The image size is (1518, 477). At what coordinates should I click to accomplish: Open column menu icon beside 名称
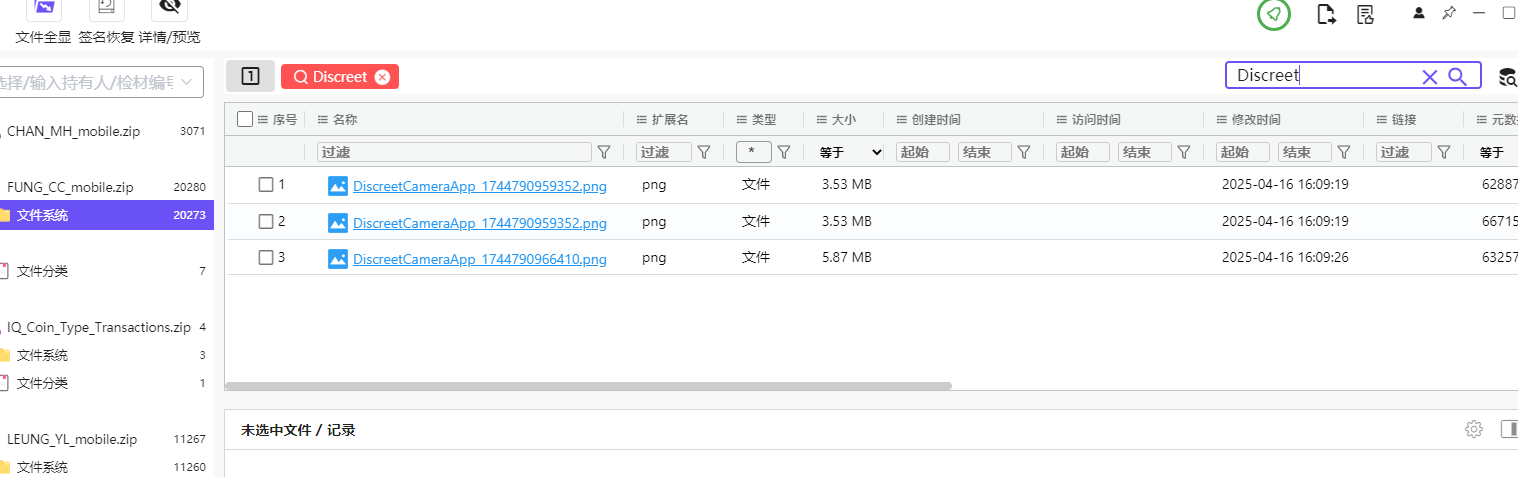coord(323,119)
